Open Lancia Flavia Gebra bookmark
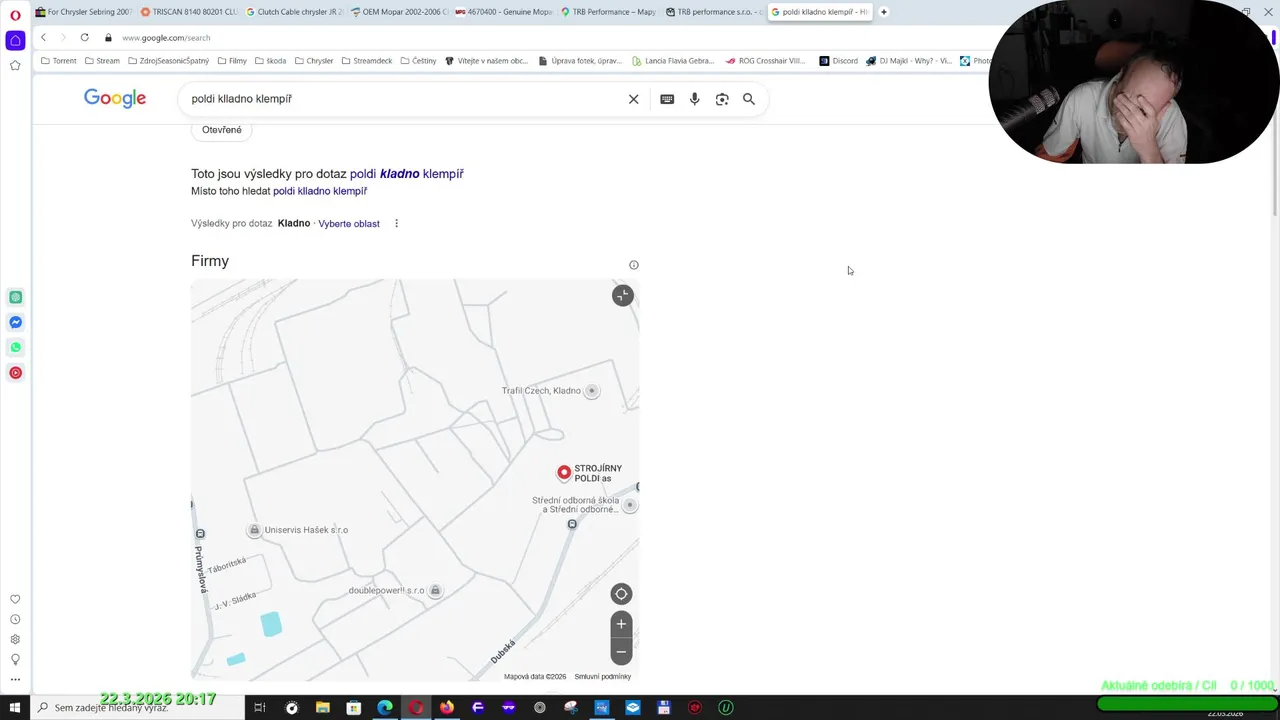The height and width of the screenshot is (720, 1280). [673, 61]
